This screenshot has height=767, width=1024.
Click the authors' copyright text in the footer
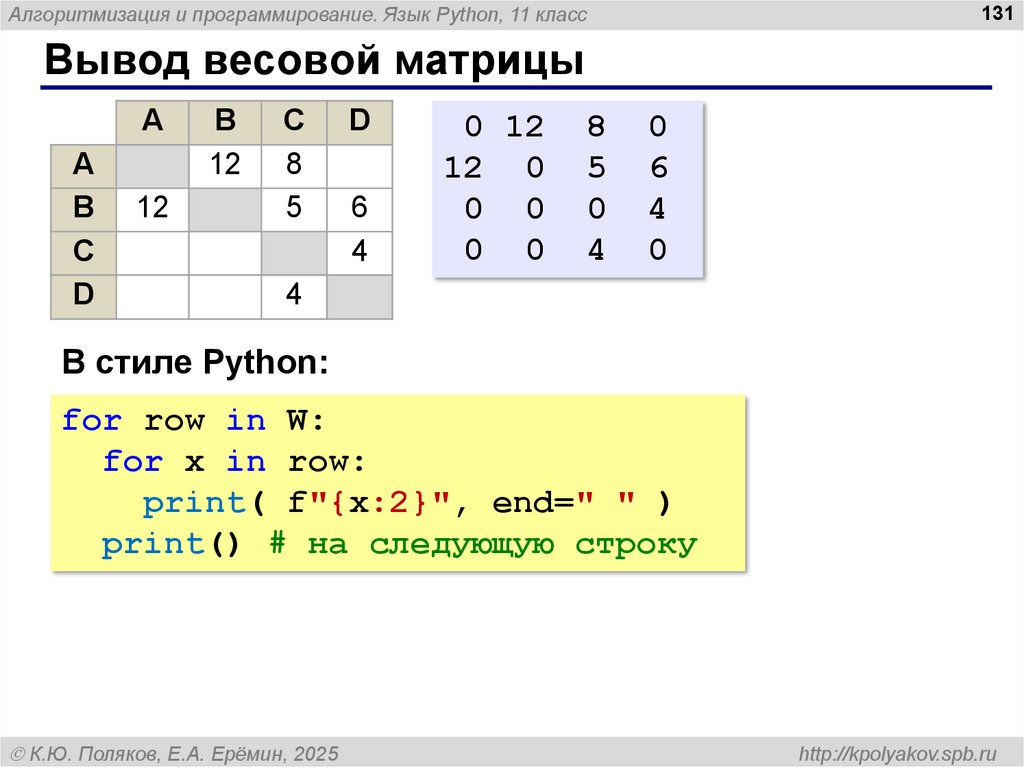coord(175,752)
